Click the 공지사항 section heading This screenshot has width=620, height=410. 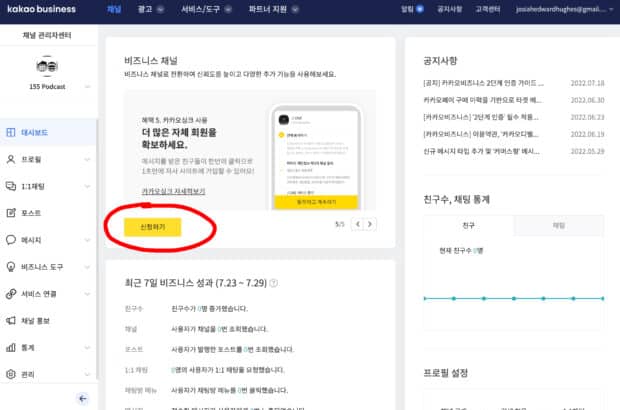coord(440,60)
